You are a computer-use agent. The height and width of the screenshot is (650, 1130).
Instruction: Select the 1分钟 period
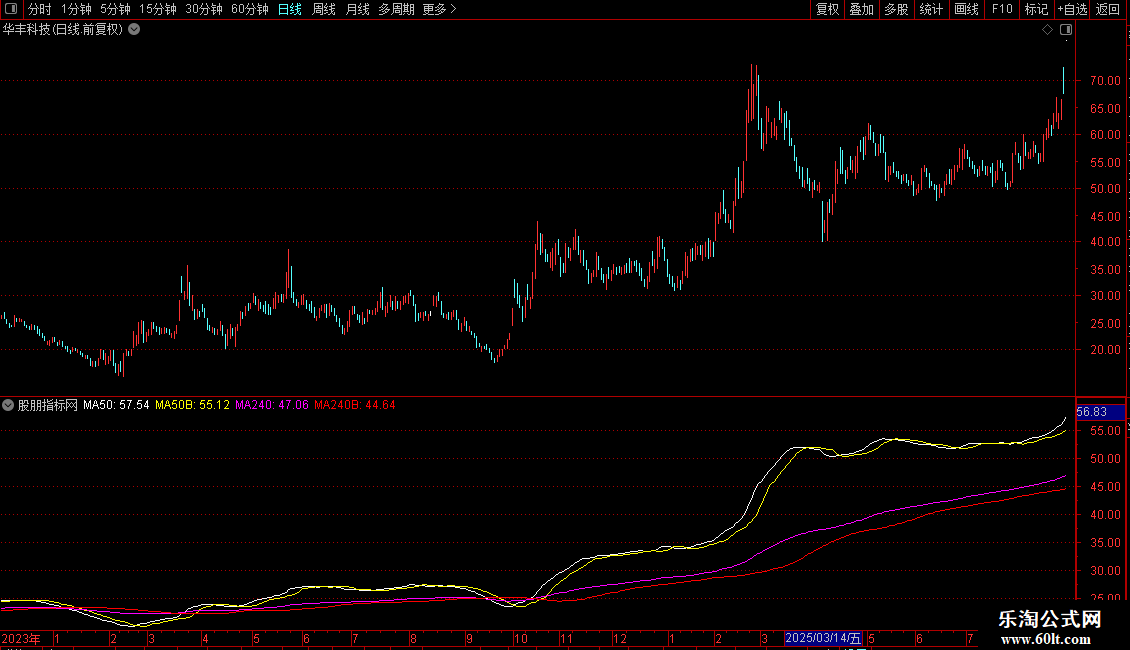76,9
